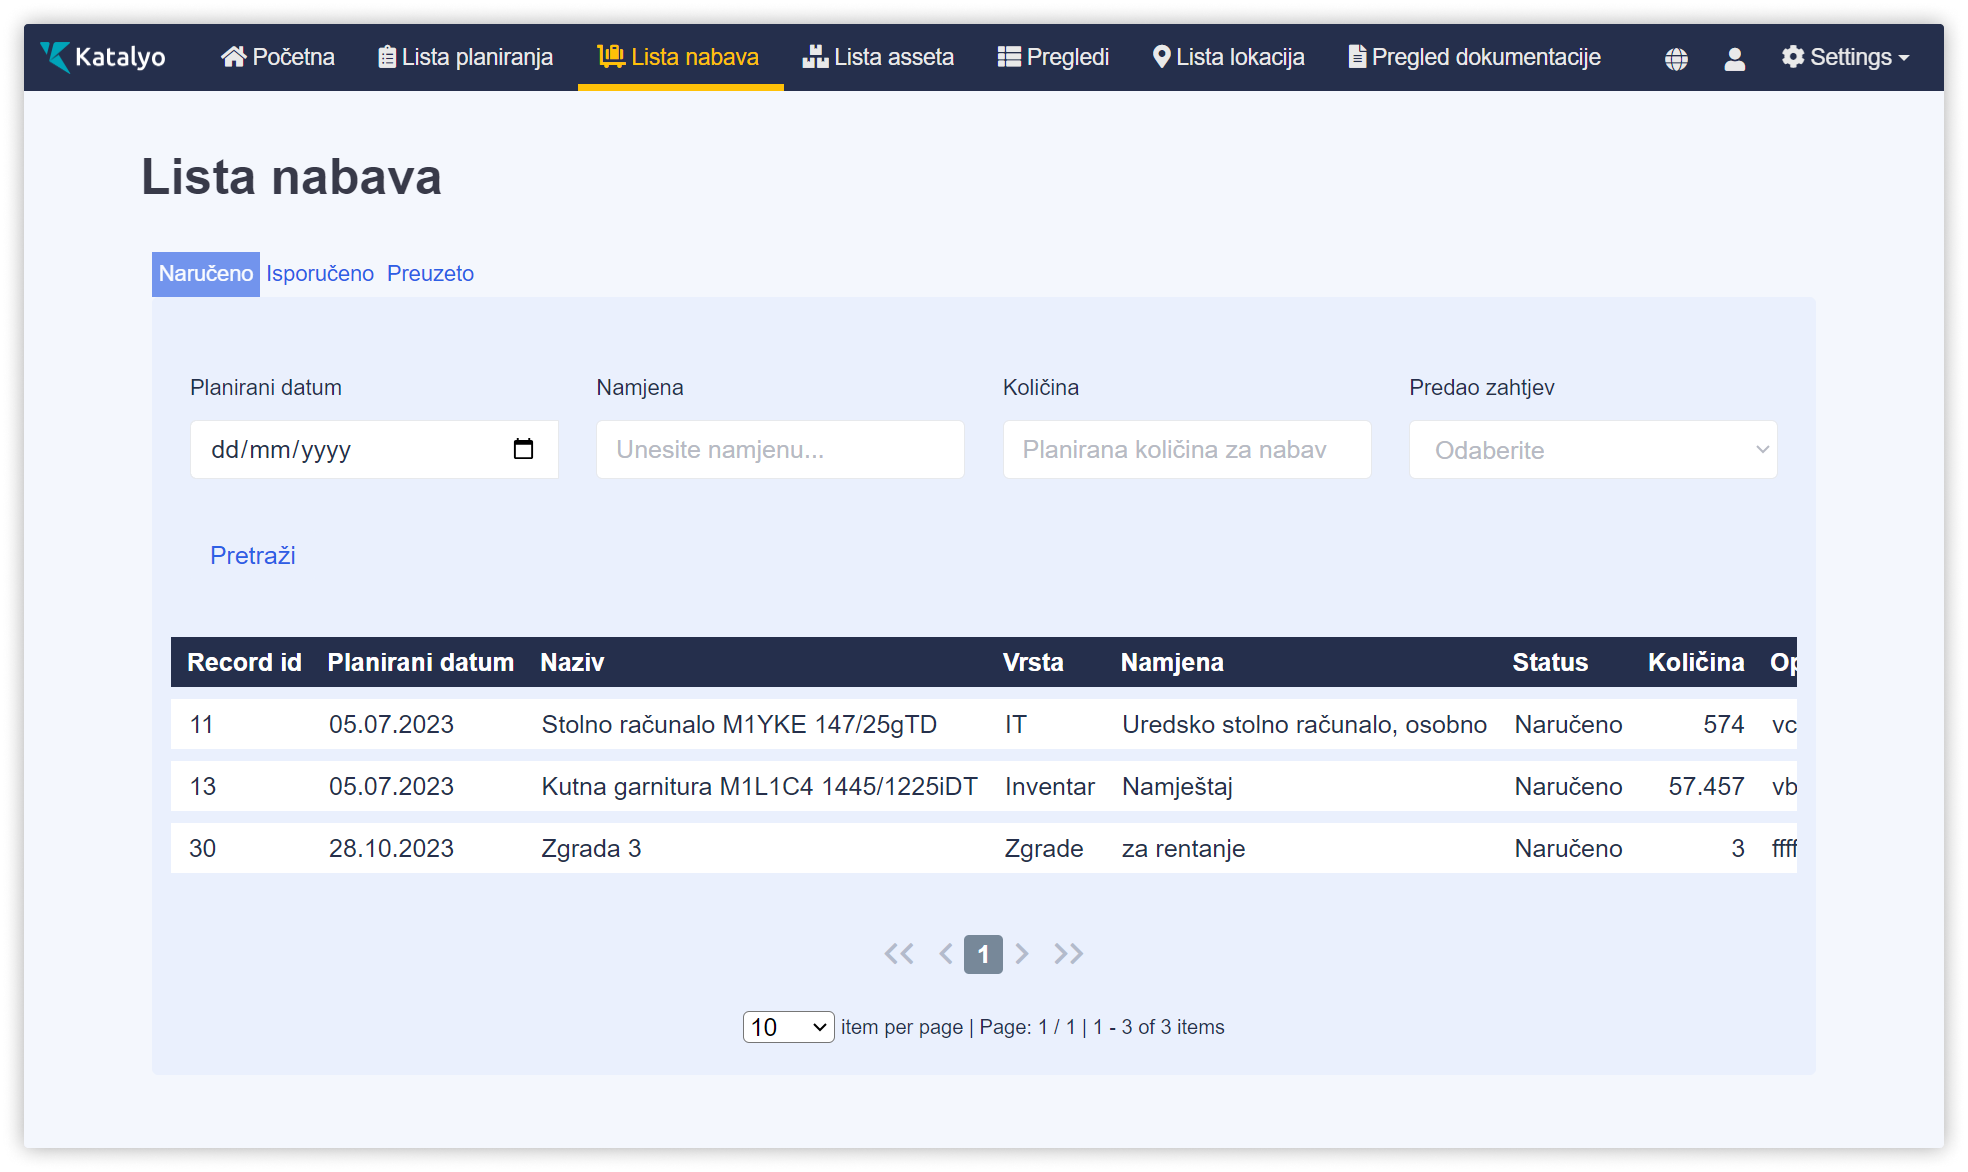Switch to Preuzeto tab
Viewport: 1968px width, 1172px height.
[x=430, y=274]
